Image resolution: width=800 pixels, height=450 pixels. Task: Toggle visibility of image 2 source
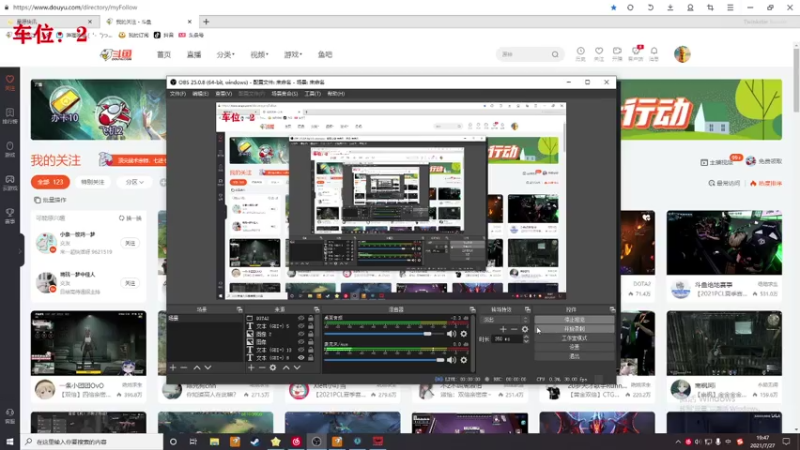tap(301, 334)
